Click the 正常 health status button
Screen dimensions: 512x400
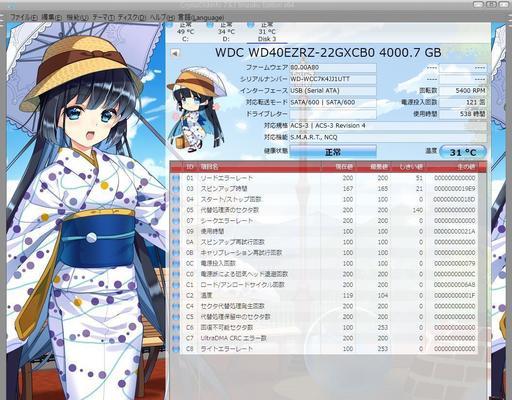[x=333, y=152]
